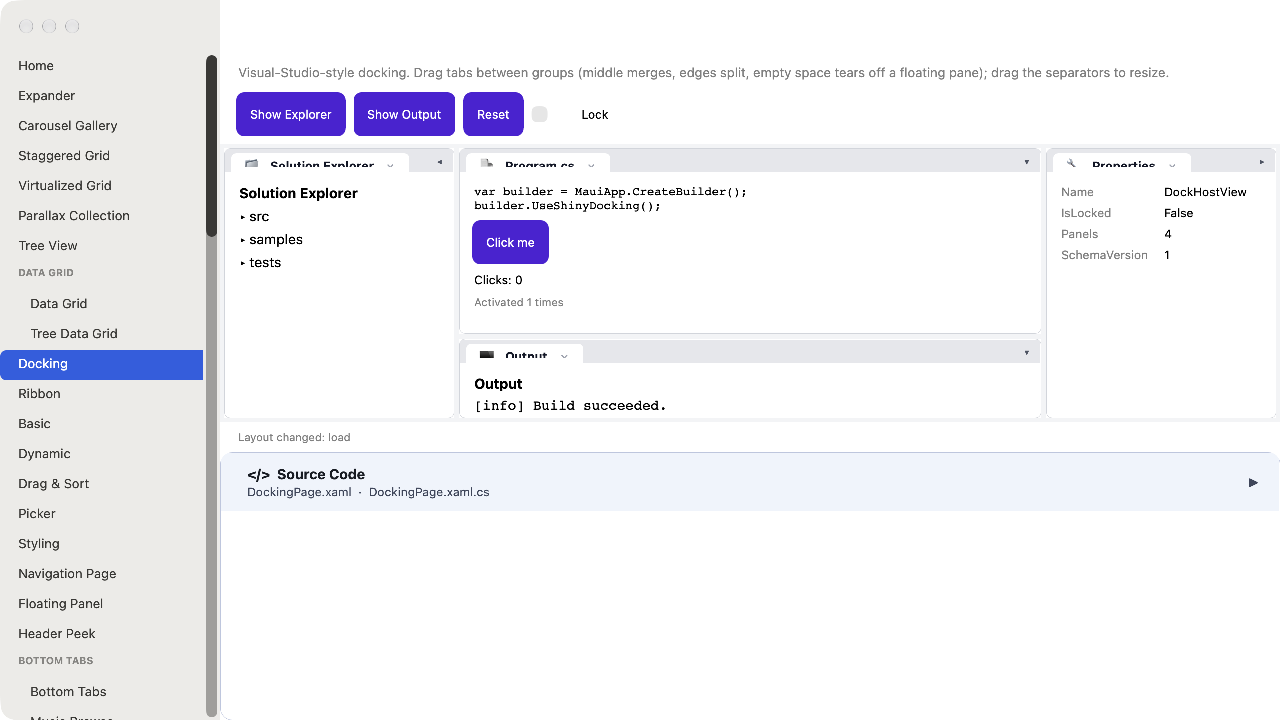Toggle the Lock checkbox
This screenshot has height=720, width=1280.
540,114
